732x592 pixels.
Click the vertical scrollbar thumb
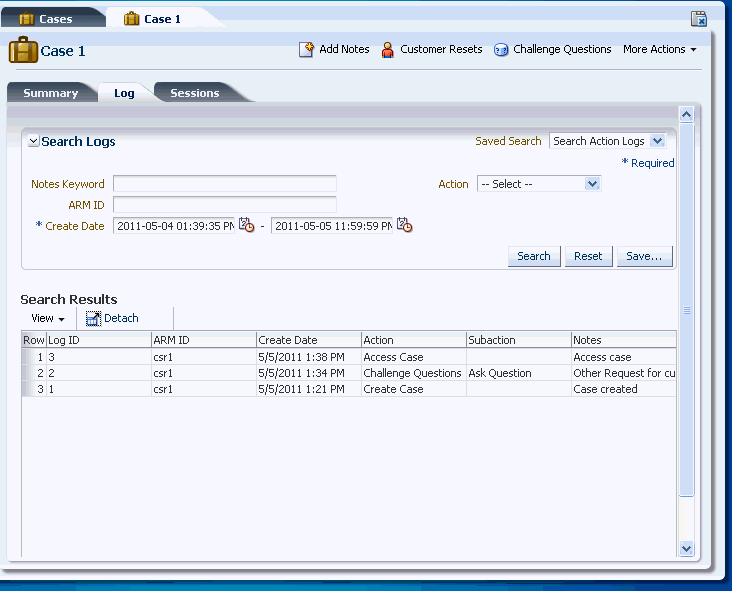(686, 310)
